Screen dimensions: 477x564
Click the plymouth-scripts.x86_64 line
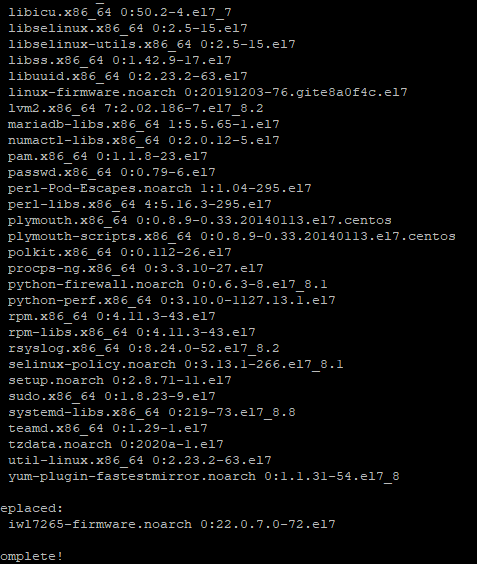point(232,236)
